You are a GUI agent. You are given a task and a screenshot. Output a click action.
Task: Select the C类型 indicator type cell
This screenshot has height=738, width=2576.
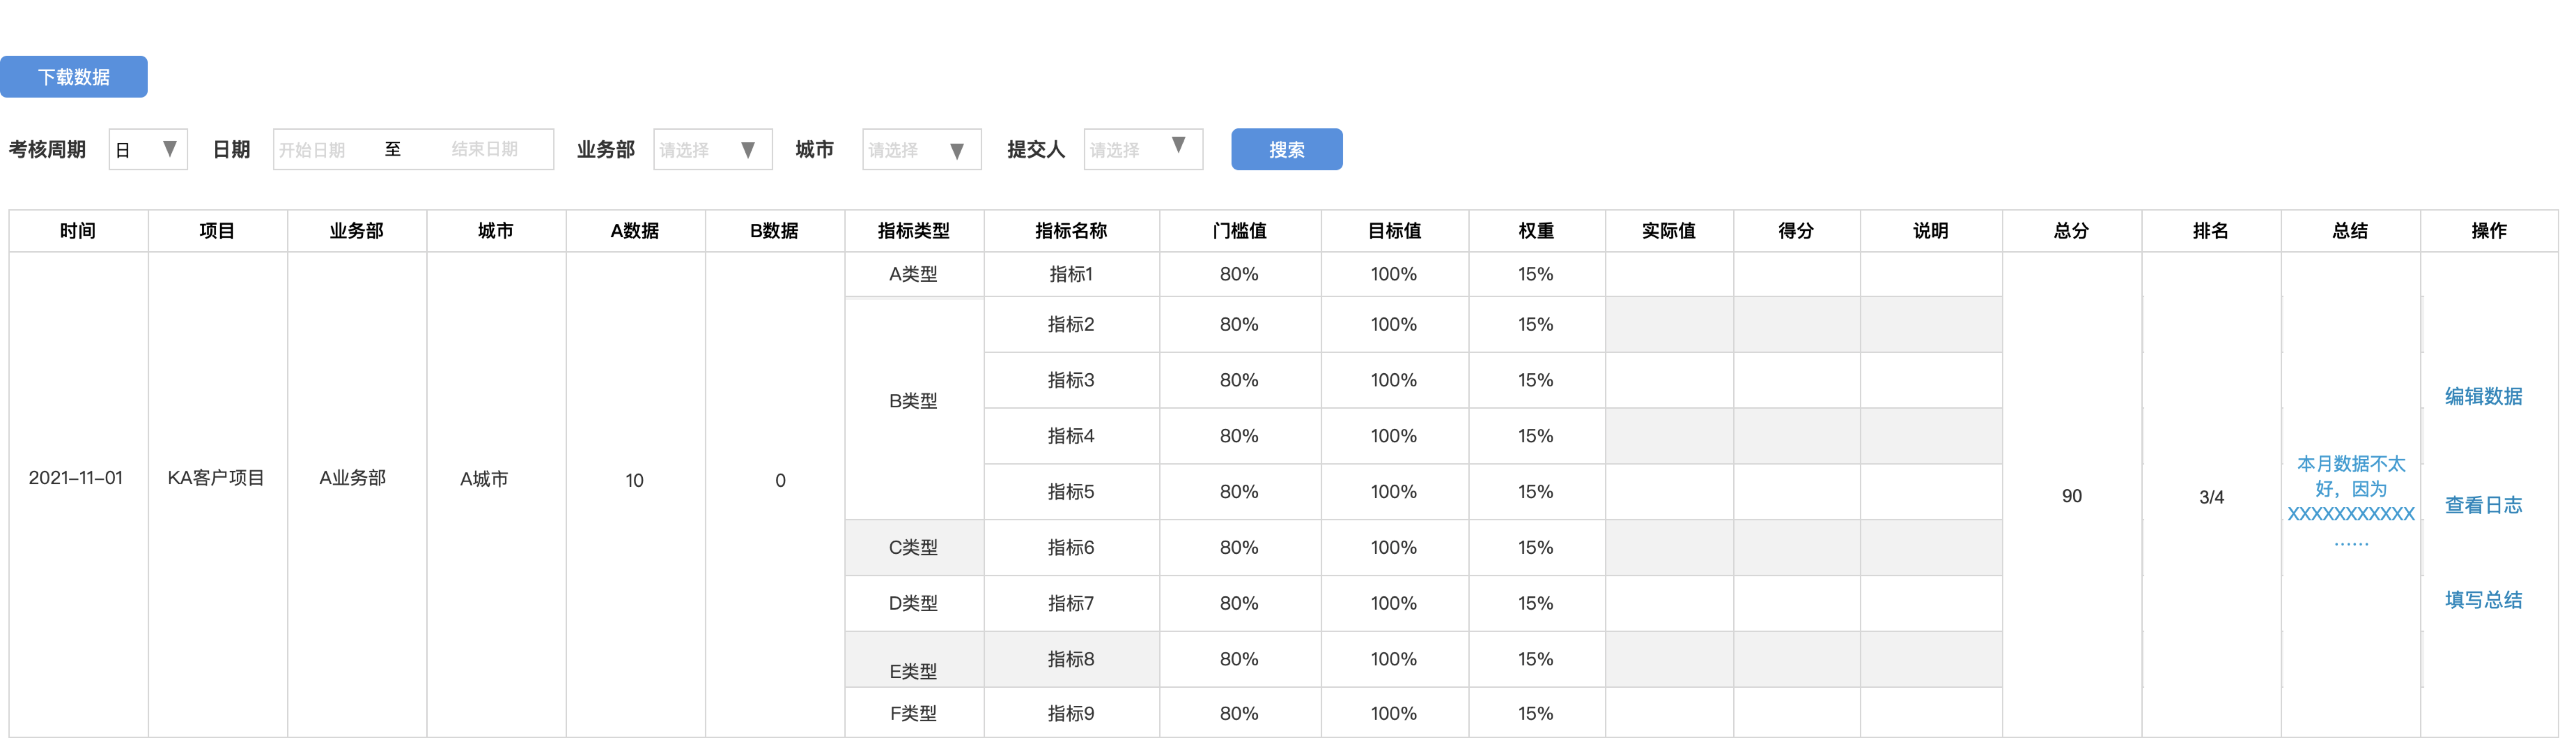(x=913, y=548)
